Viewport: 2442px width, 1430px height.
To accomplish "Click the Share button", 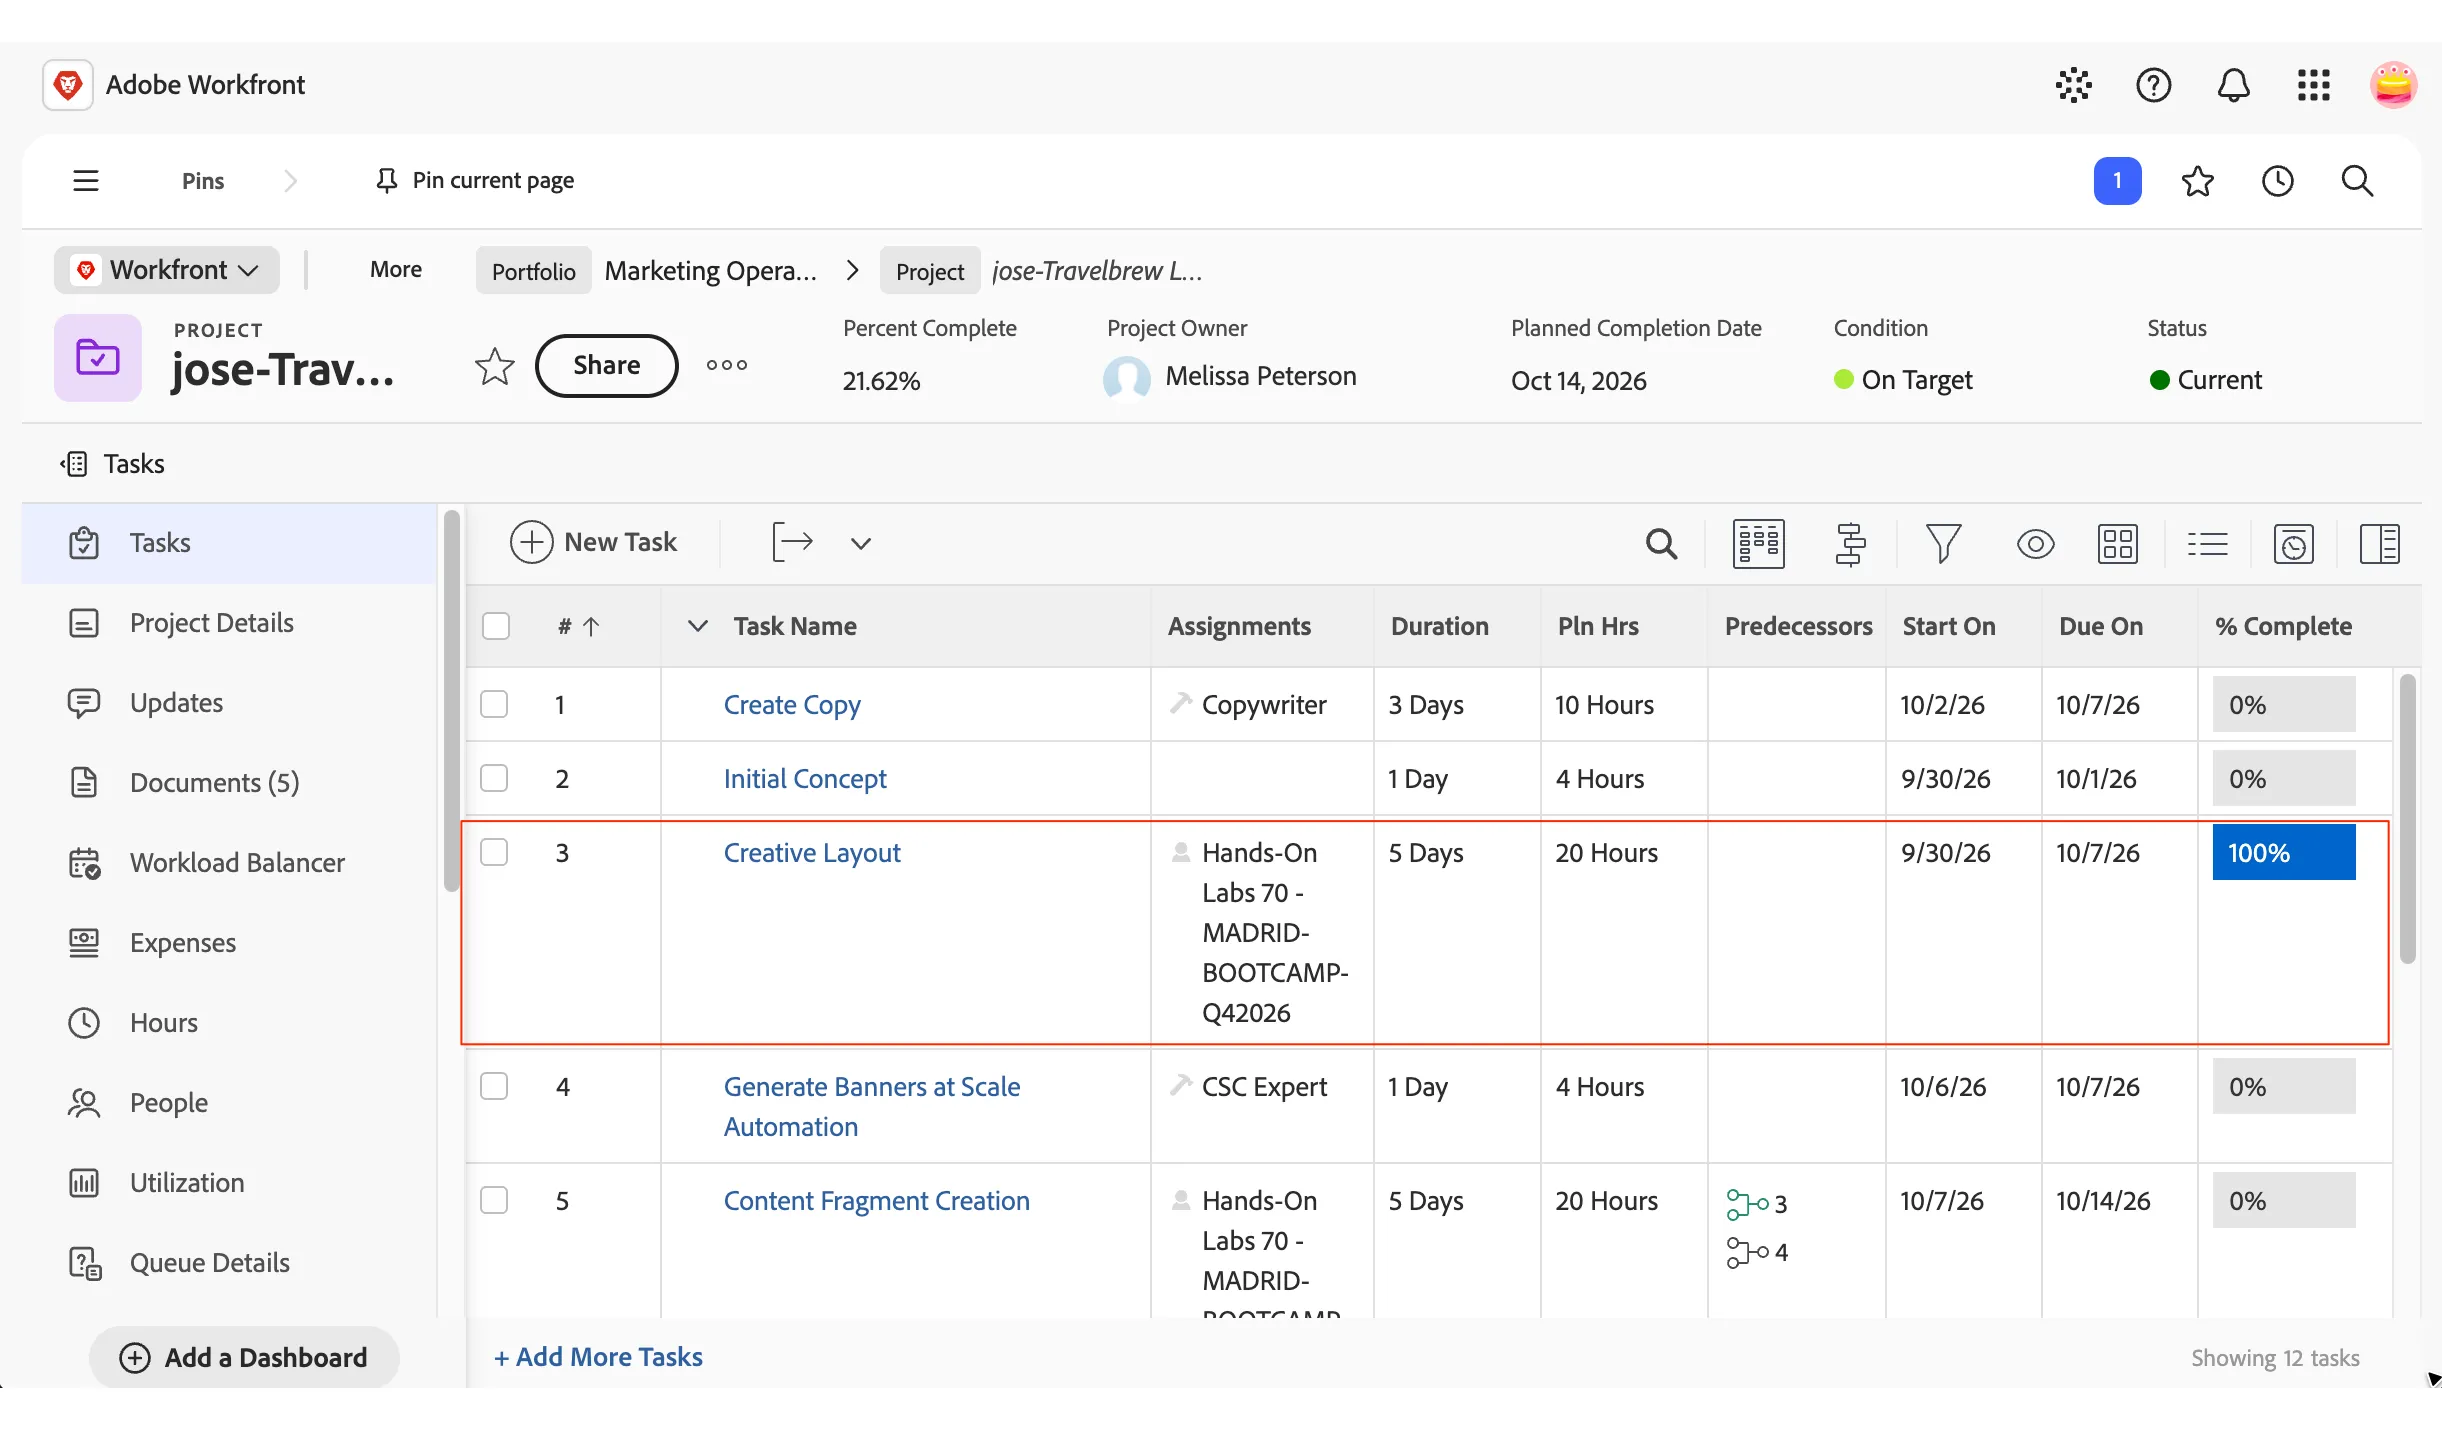I will (607, 366).
